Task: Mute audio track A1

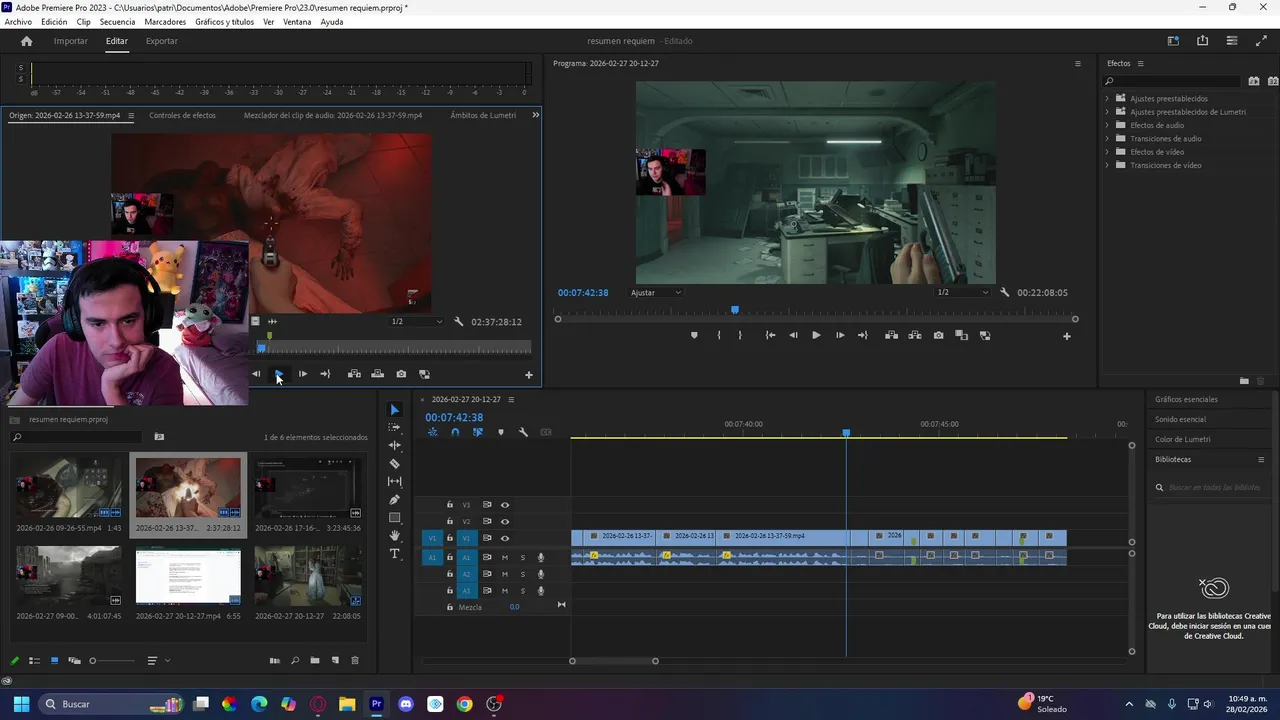Action: (x=505, y=557)
